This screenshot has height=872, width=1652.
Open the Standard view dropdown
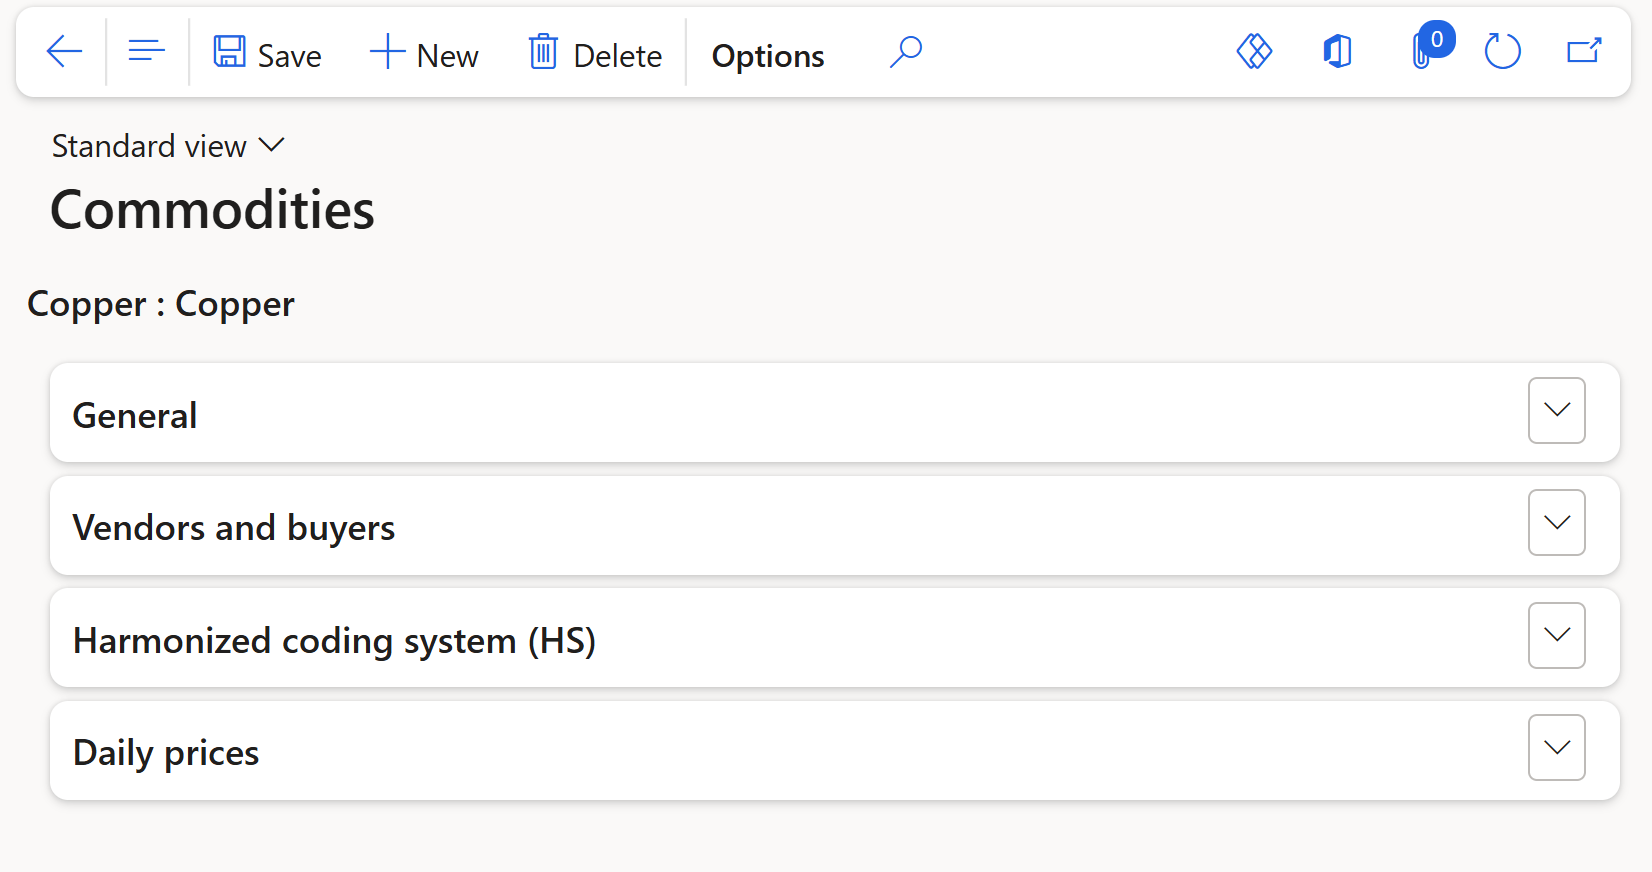(x=168, y=146)
